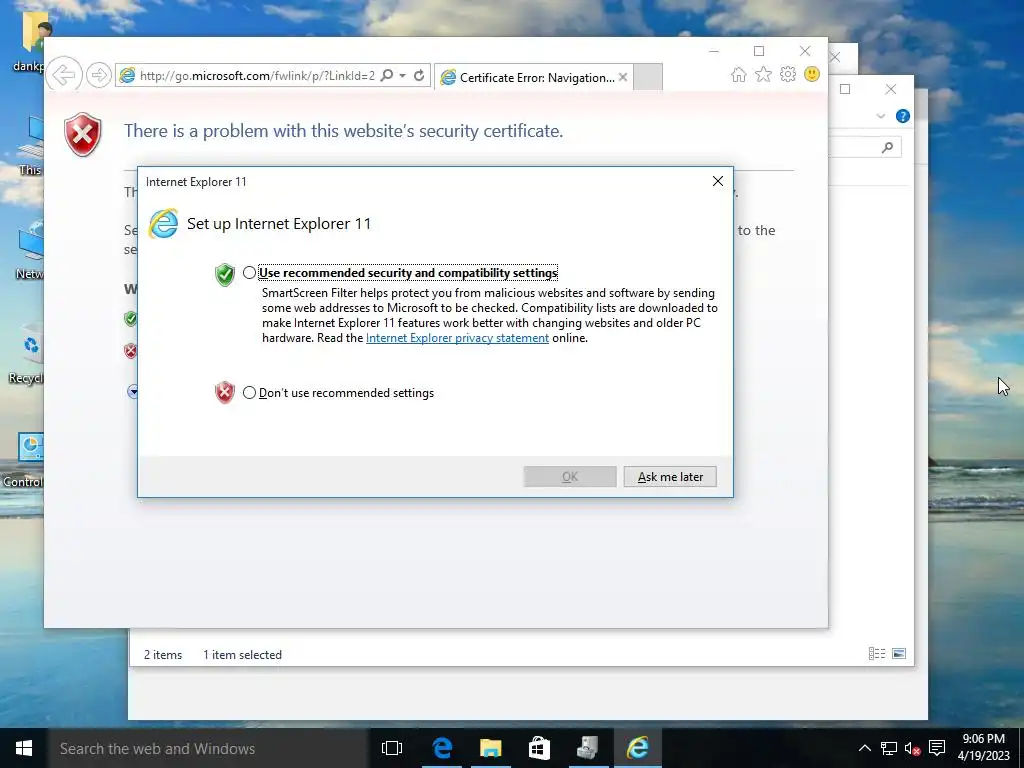
Task: Open the Internet Explorer privacy statement link
Action: coord(457,338)
